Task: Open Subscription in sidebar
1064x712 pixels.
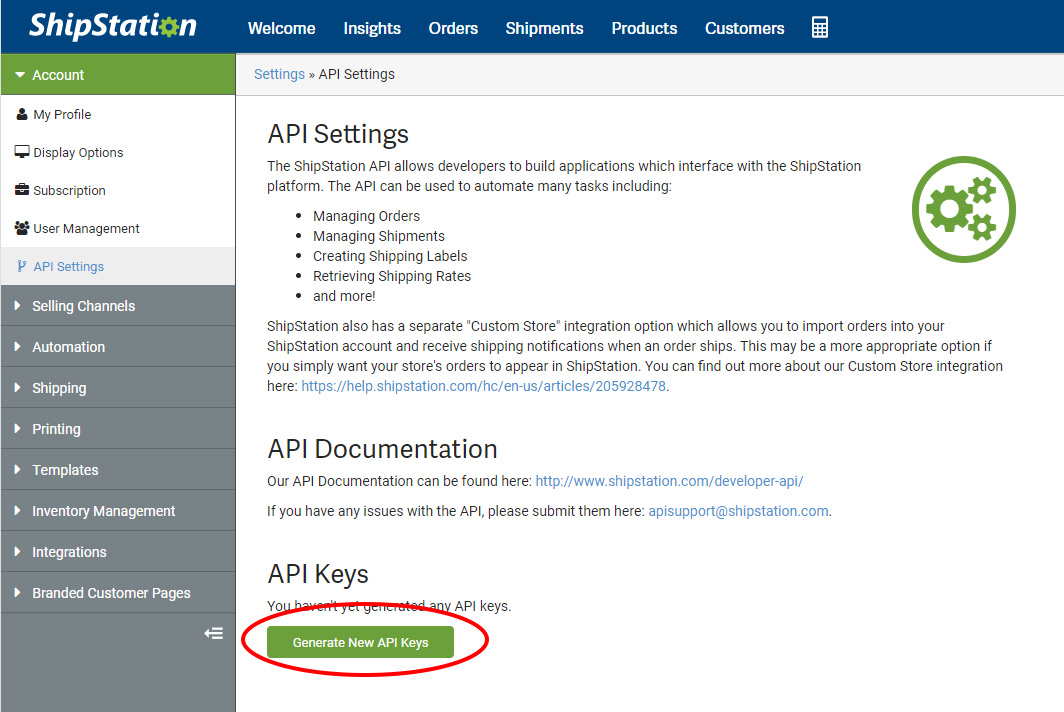Action: pos(118,190)
